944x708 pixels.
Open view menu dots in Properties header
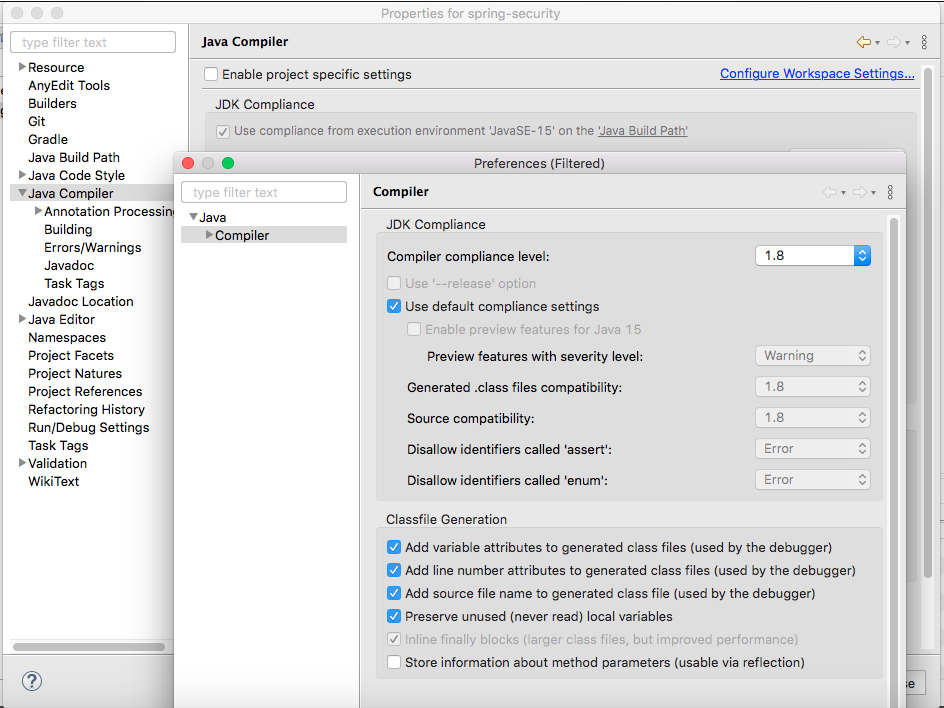pyautogui.click(x=925, y=42)
